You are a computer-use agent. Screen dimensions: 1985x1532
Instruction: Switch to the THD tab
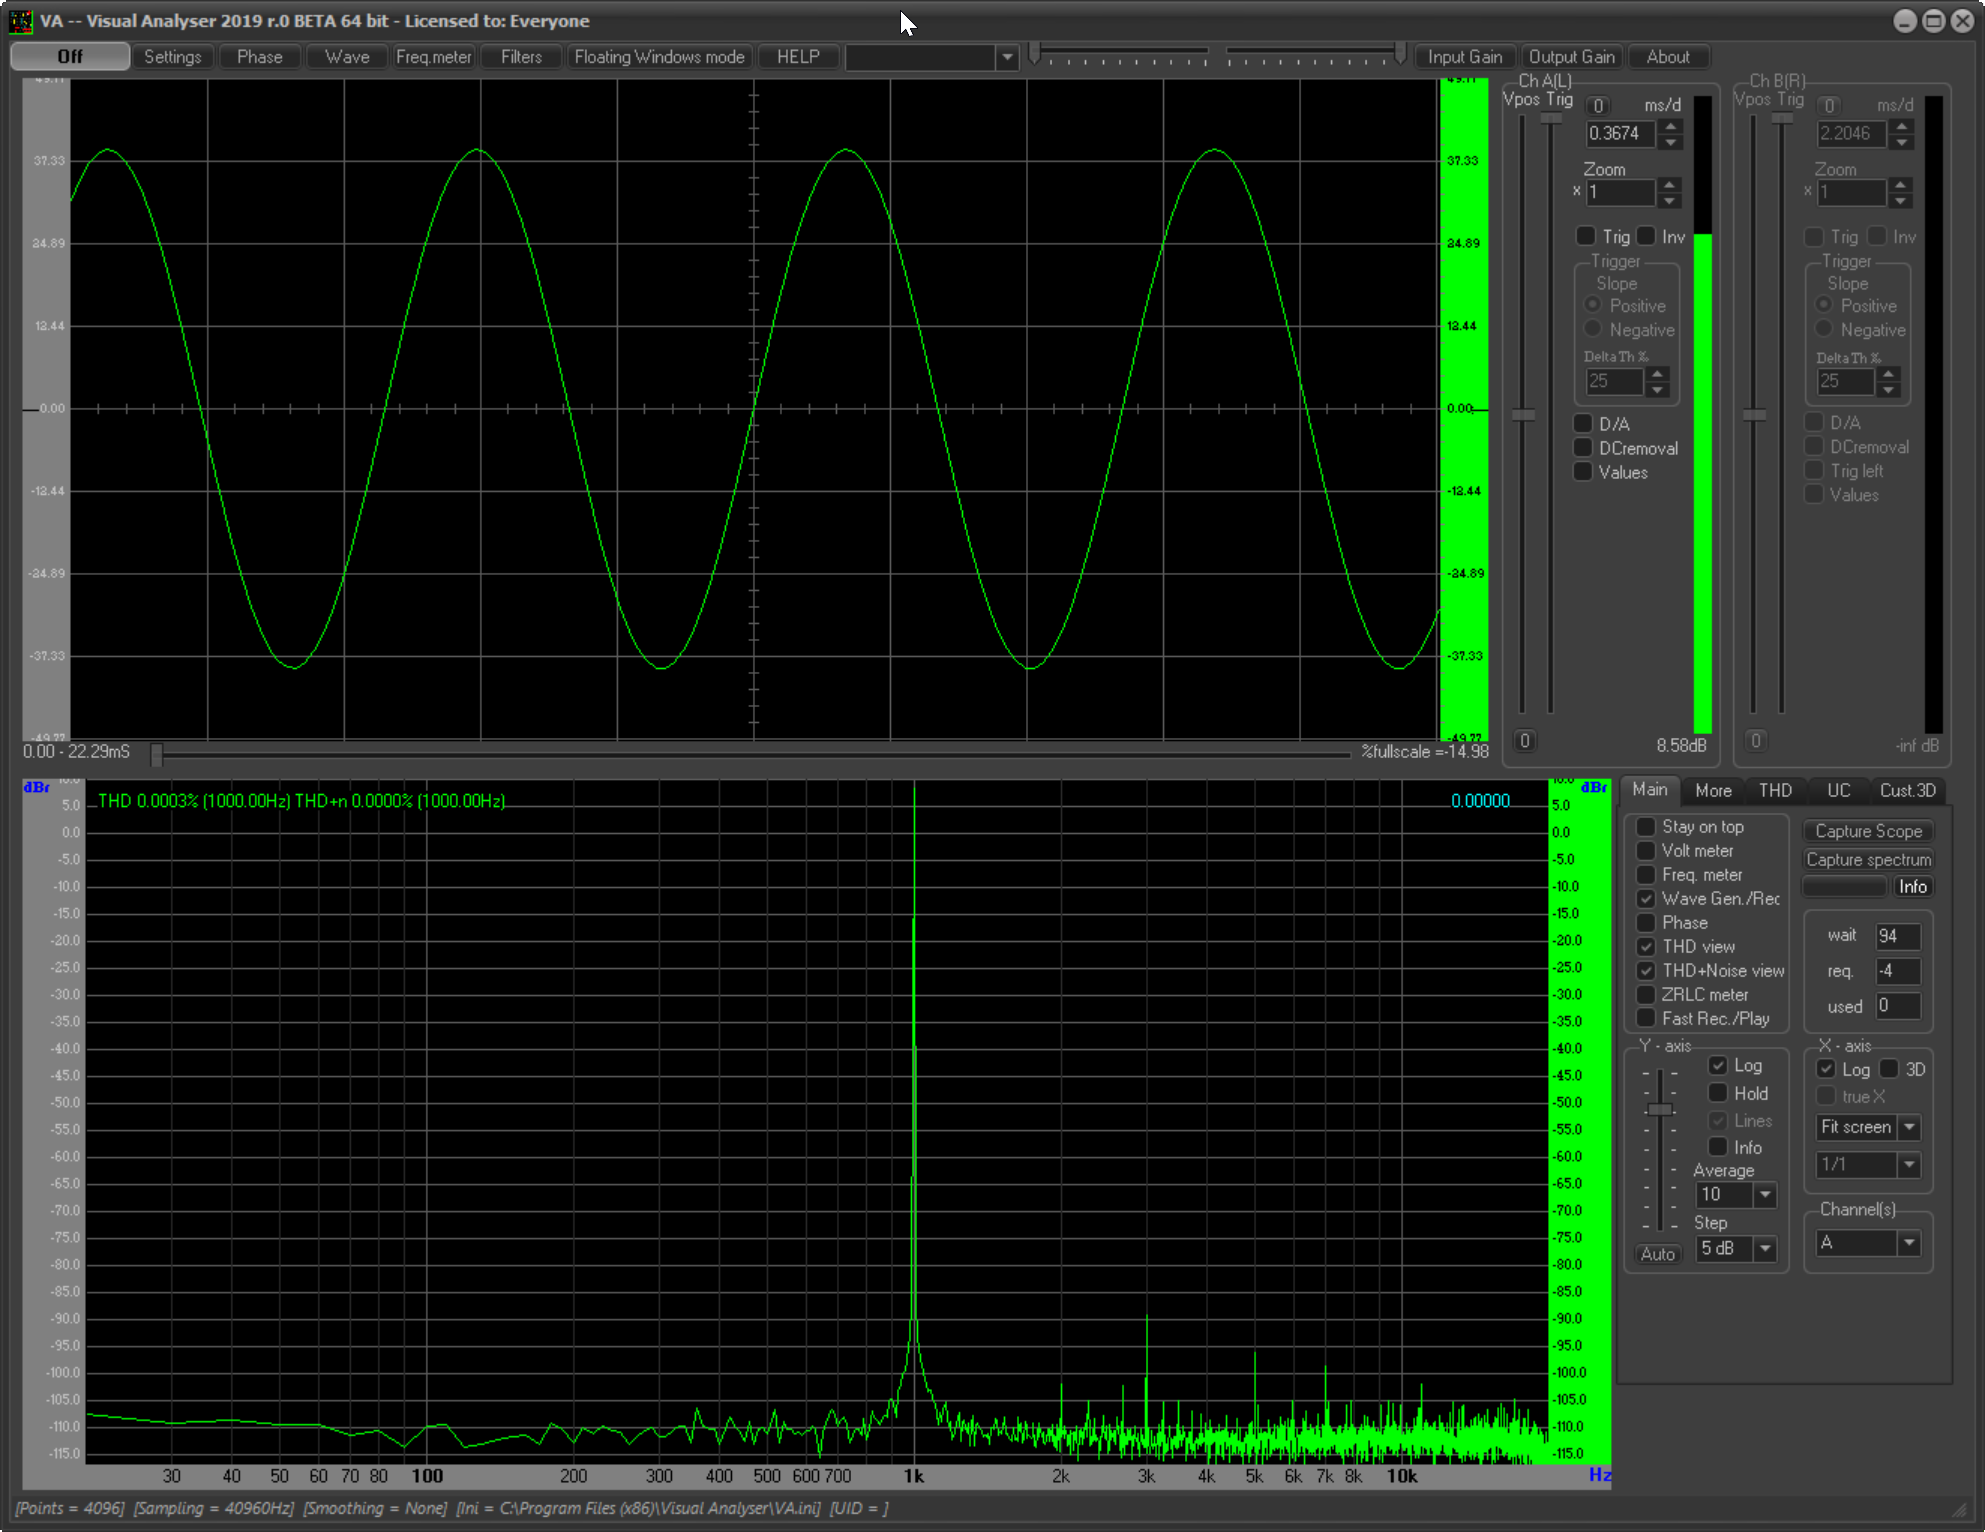coord(1775,791)
